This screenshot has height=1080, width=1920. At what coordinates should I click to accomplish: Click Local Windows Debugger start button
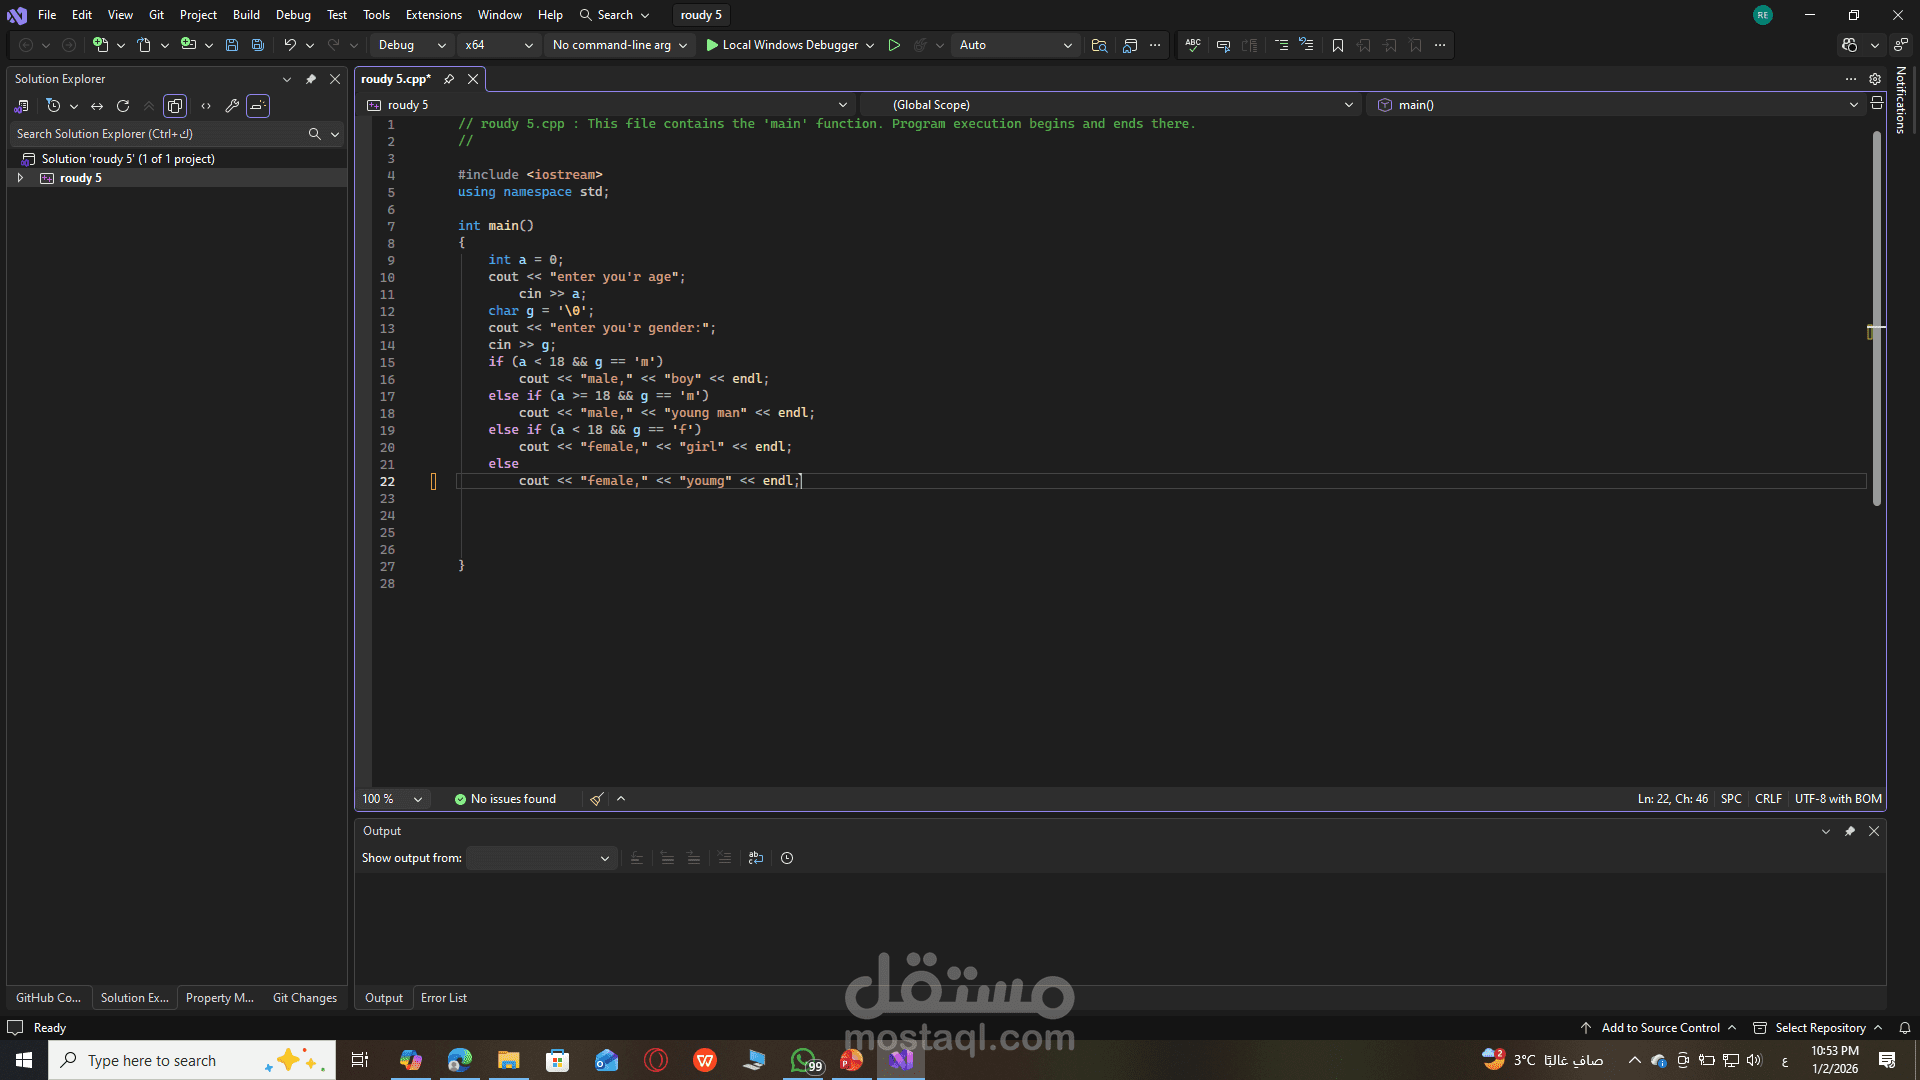tap(781, 45)
